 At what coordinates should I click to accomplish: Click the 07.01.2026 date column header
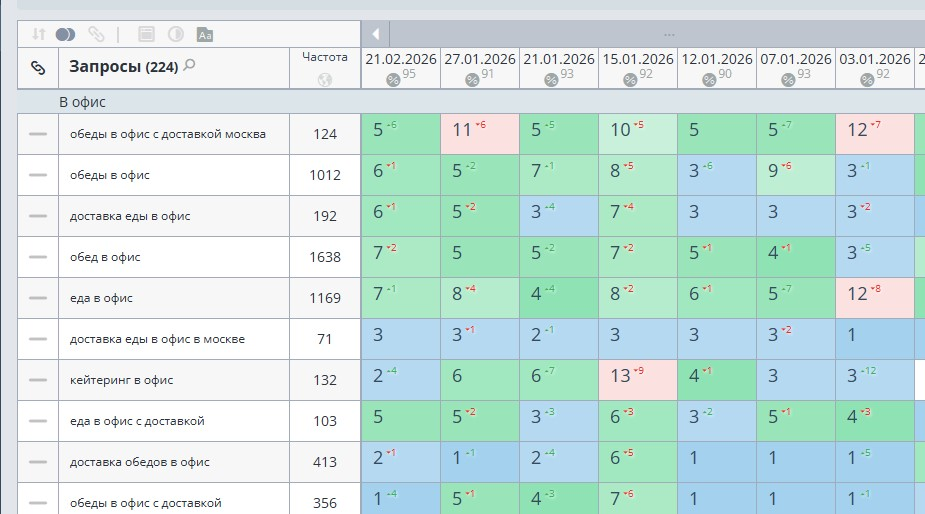click(x=796, y=60)
